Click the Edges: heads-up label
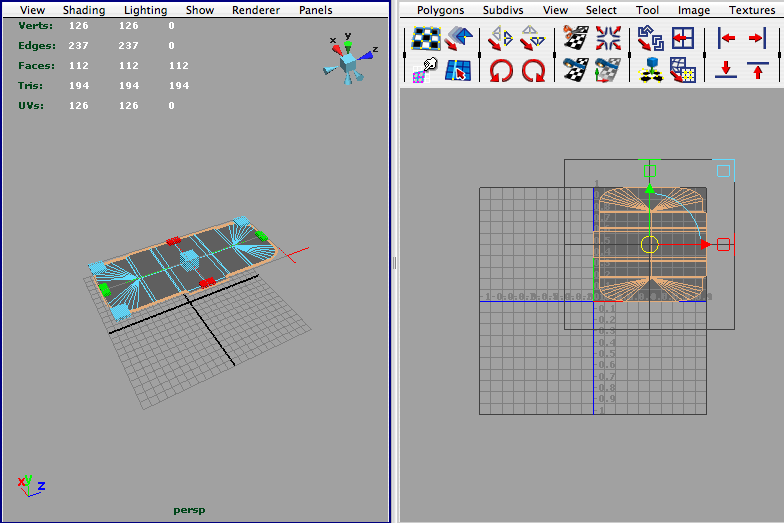This screenshot has height=523, width=784. click(37, 46)
